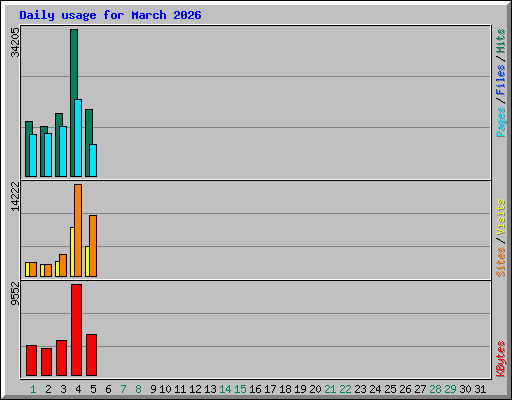The width and height of the screenshot is (512, 400).
Task: Click the cyan pages bar for day 4
Action: click(x=78, y=138)
